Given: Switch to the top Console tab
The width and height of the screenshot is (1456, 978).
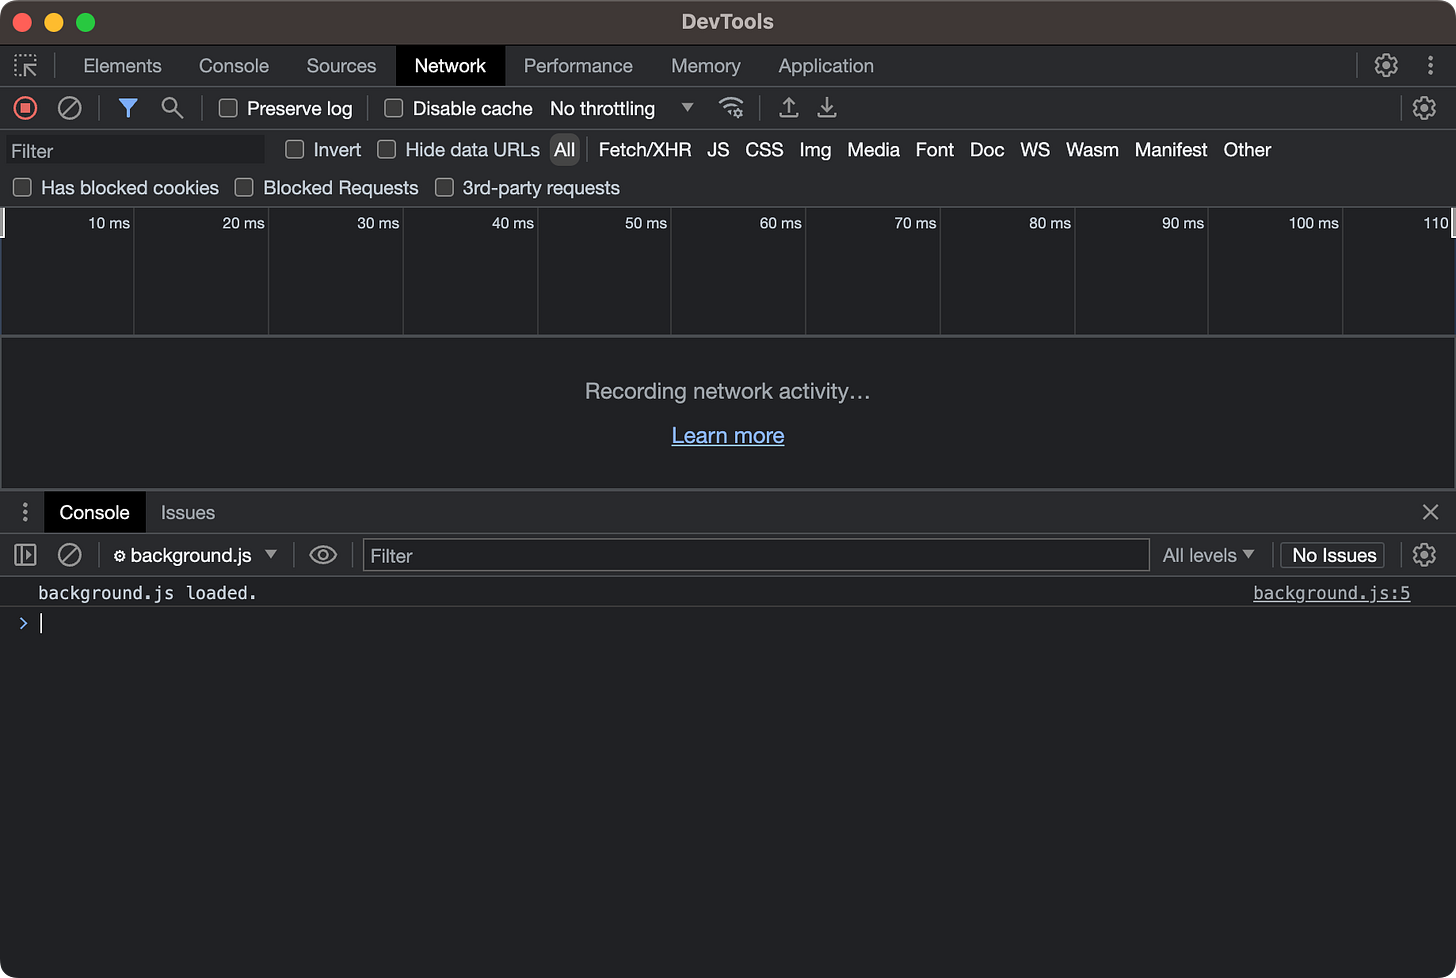Looking at the screenshot, I should 234,66.
